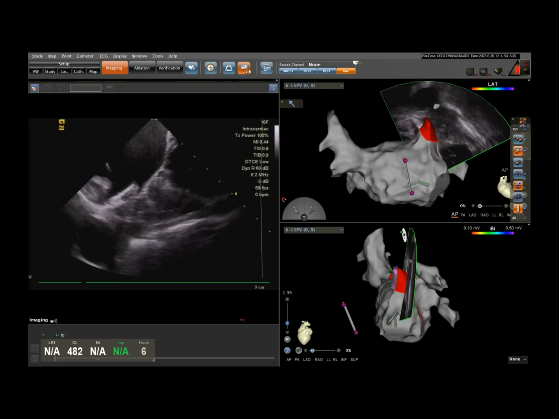Toggle the orange color-map sidebar button

click(x=518, y=150)
